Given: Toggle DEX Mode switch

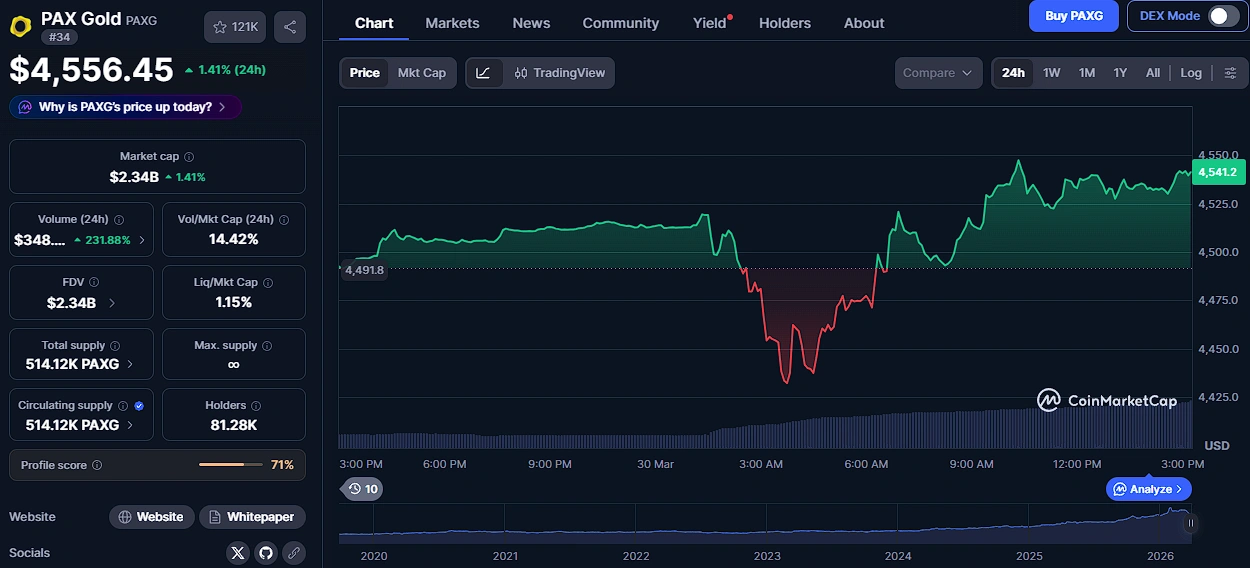Looking at the screenshot, I should (1222, 16).
